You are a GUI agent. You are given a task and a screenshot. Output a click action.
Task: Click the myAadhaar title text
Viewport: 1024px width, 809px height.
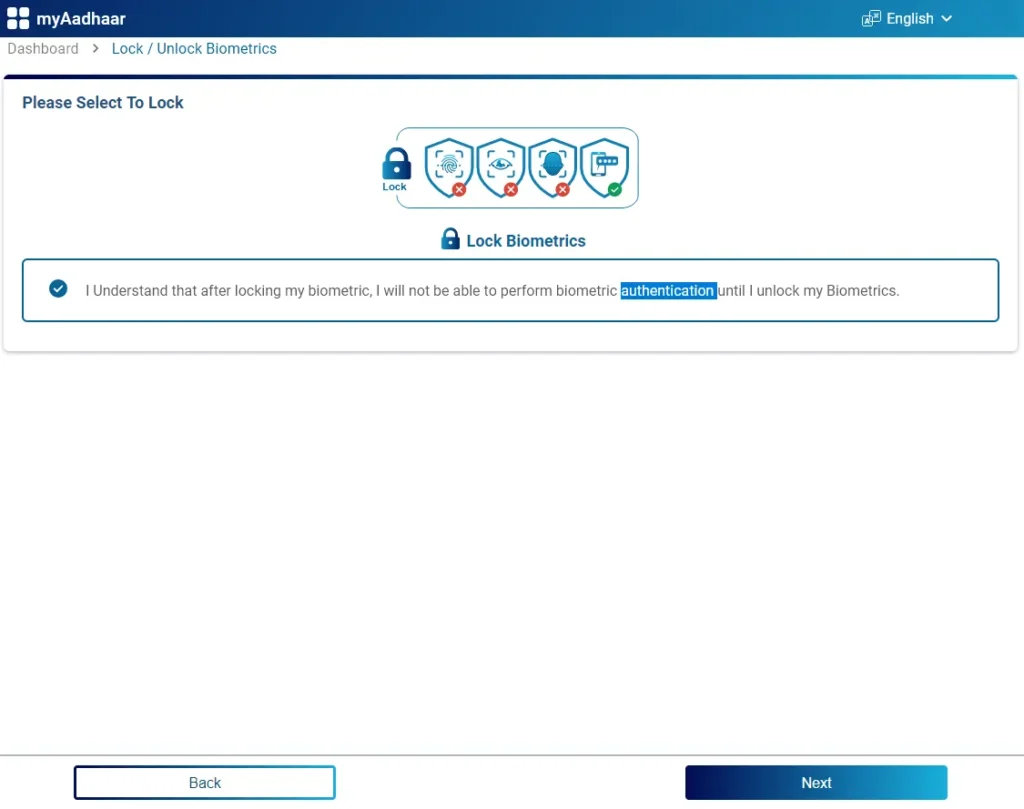[80, 18]
